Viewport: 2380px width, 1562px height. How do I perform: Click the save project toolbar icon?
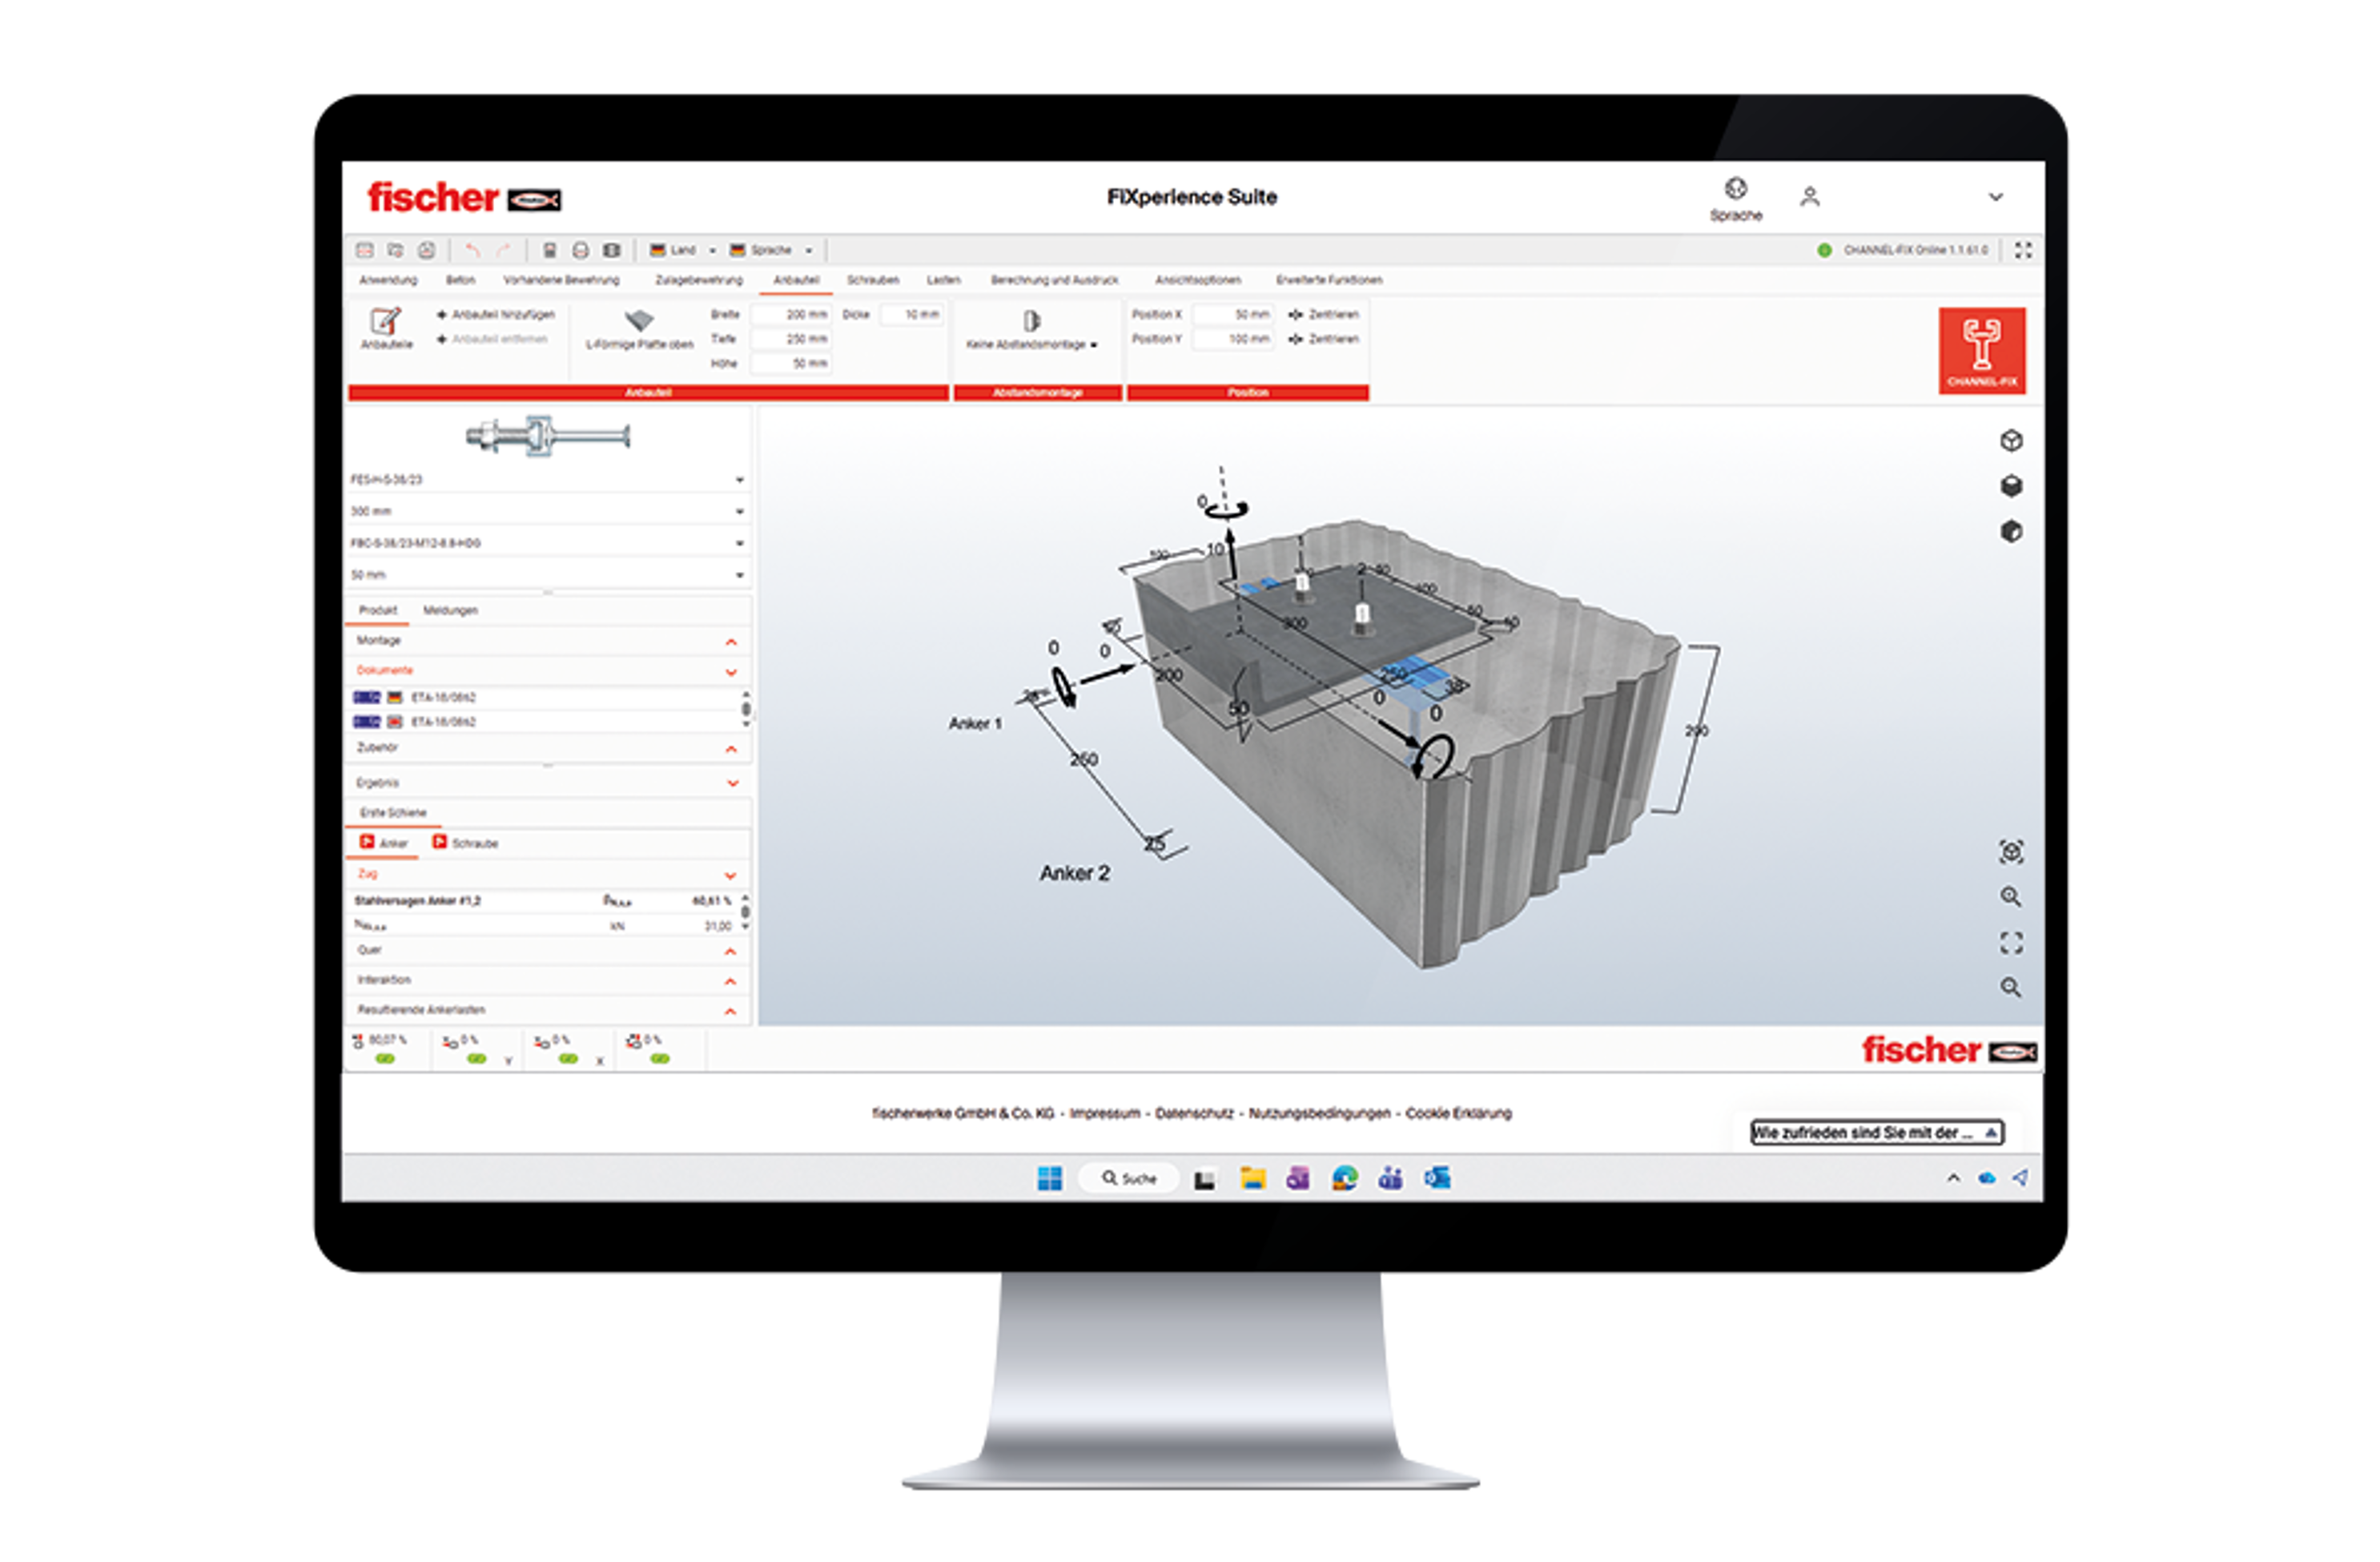click(427, 250)
